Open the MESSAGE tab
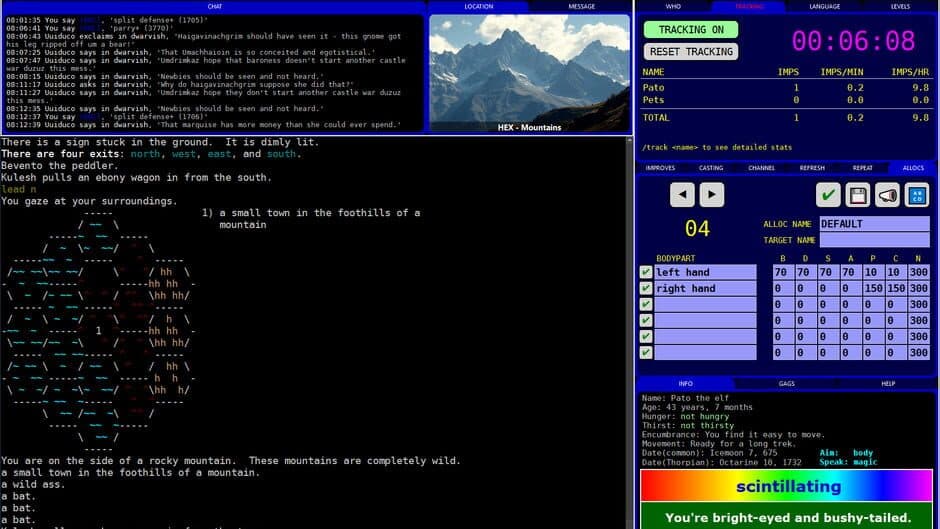The height and width of the screenshot is (529, 940). coord(582,7)
